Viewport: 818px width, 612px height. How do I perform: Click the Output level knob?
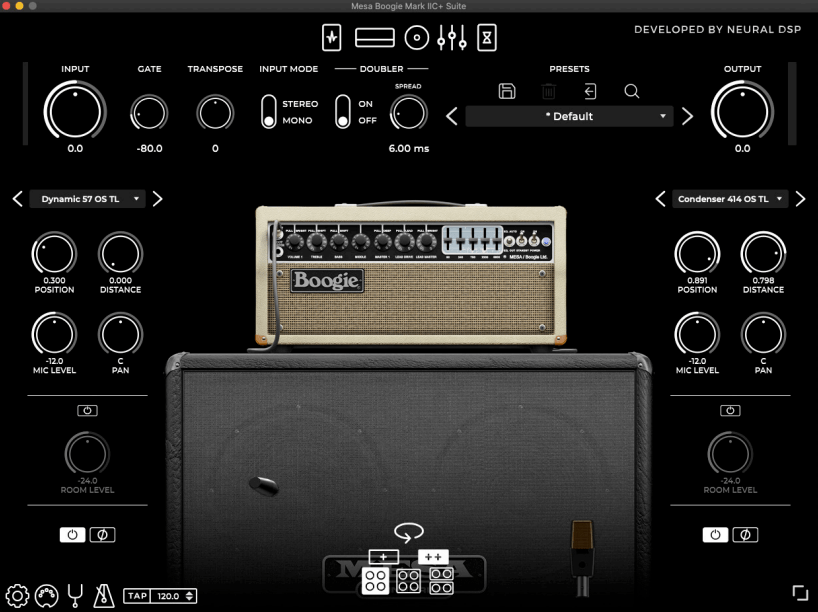tap(742, 112)
